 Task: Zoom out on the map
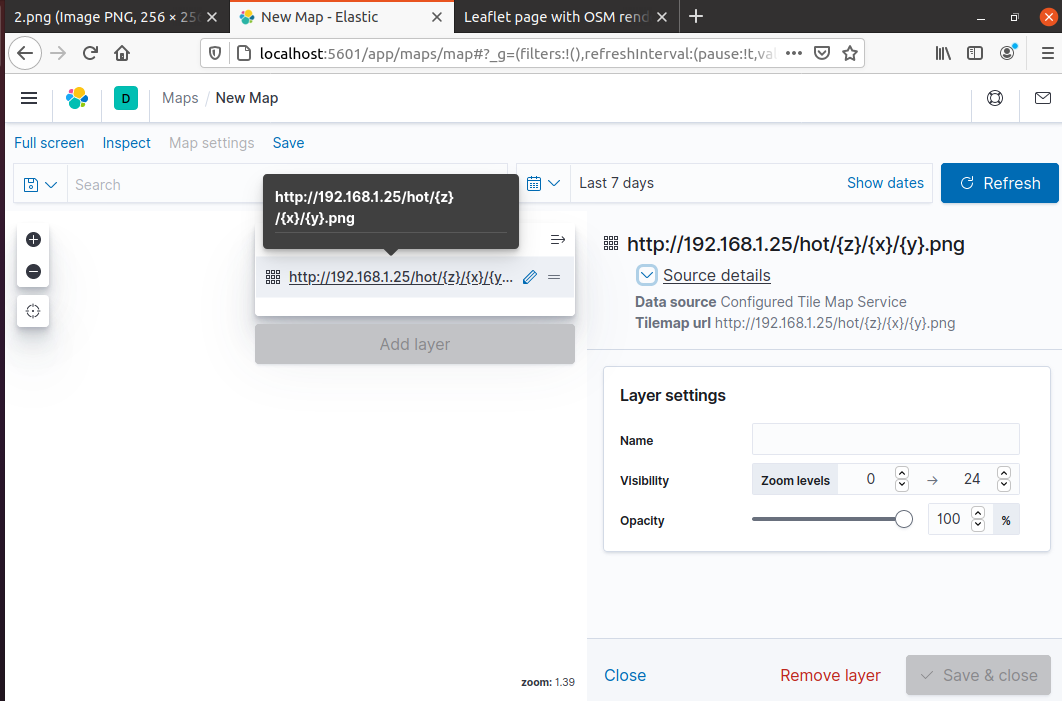[x=33, y=272]
